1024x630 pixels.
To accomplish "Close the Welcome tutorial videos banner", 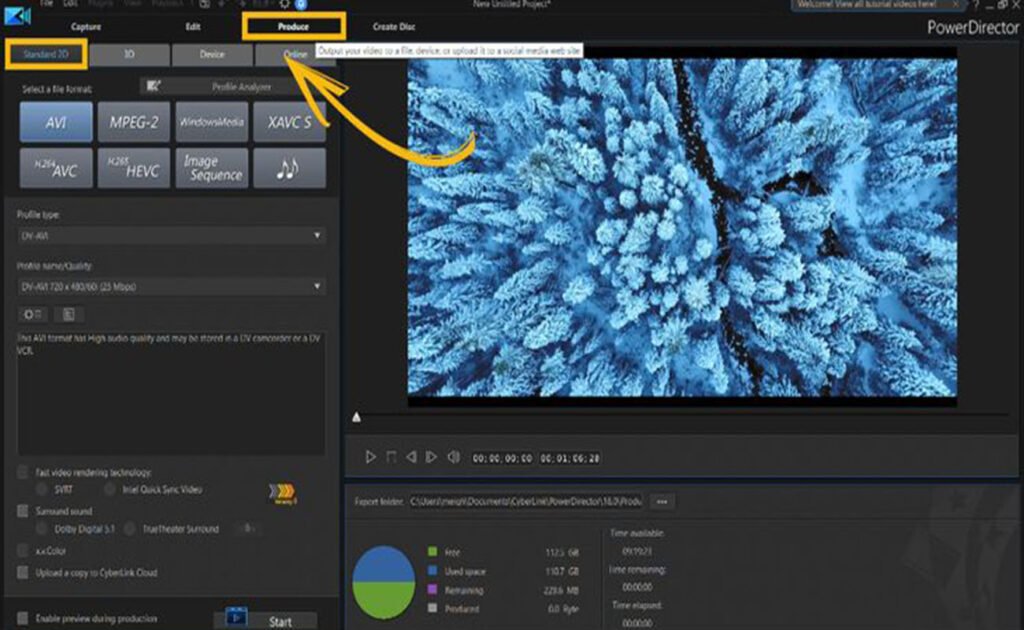I will pyautogui.click(x=955, y=4).
